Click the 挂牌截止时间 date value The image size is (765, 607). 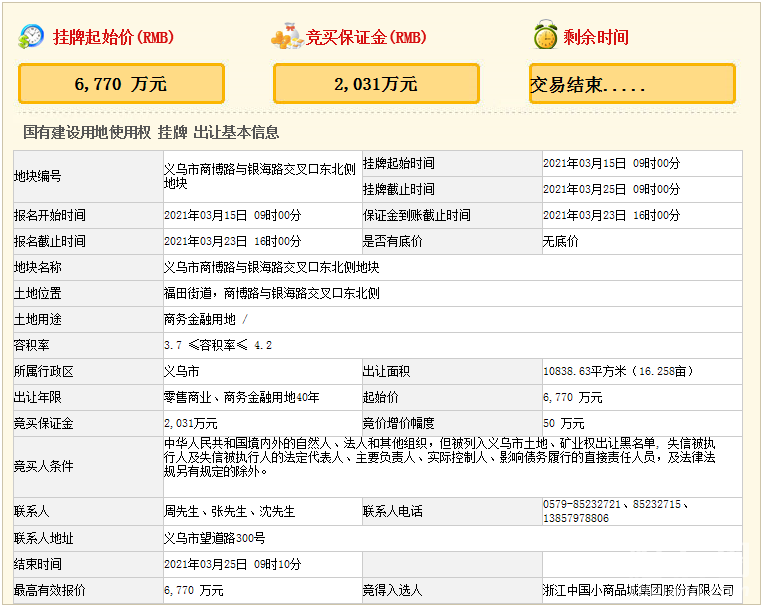tap(611, 189)
